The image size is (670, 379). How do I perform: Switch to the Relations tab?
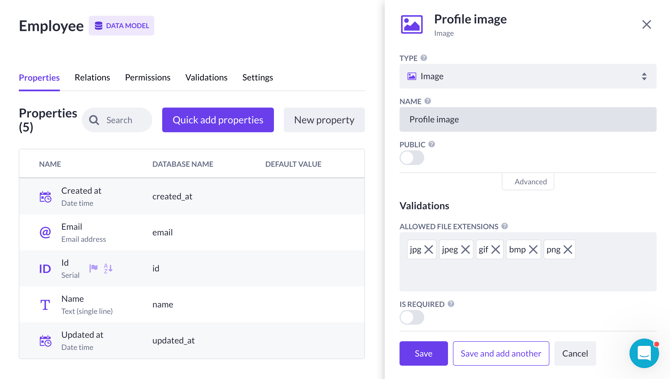click(92, 77)
